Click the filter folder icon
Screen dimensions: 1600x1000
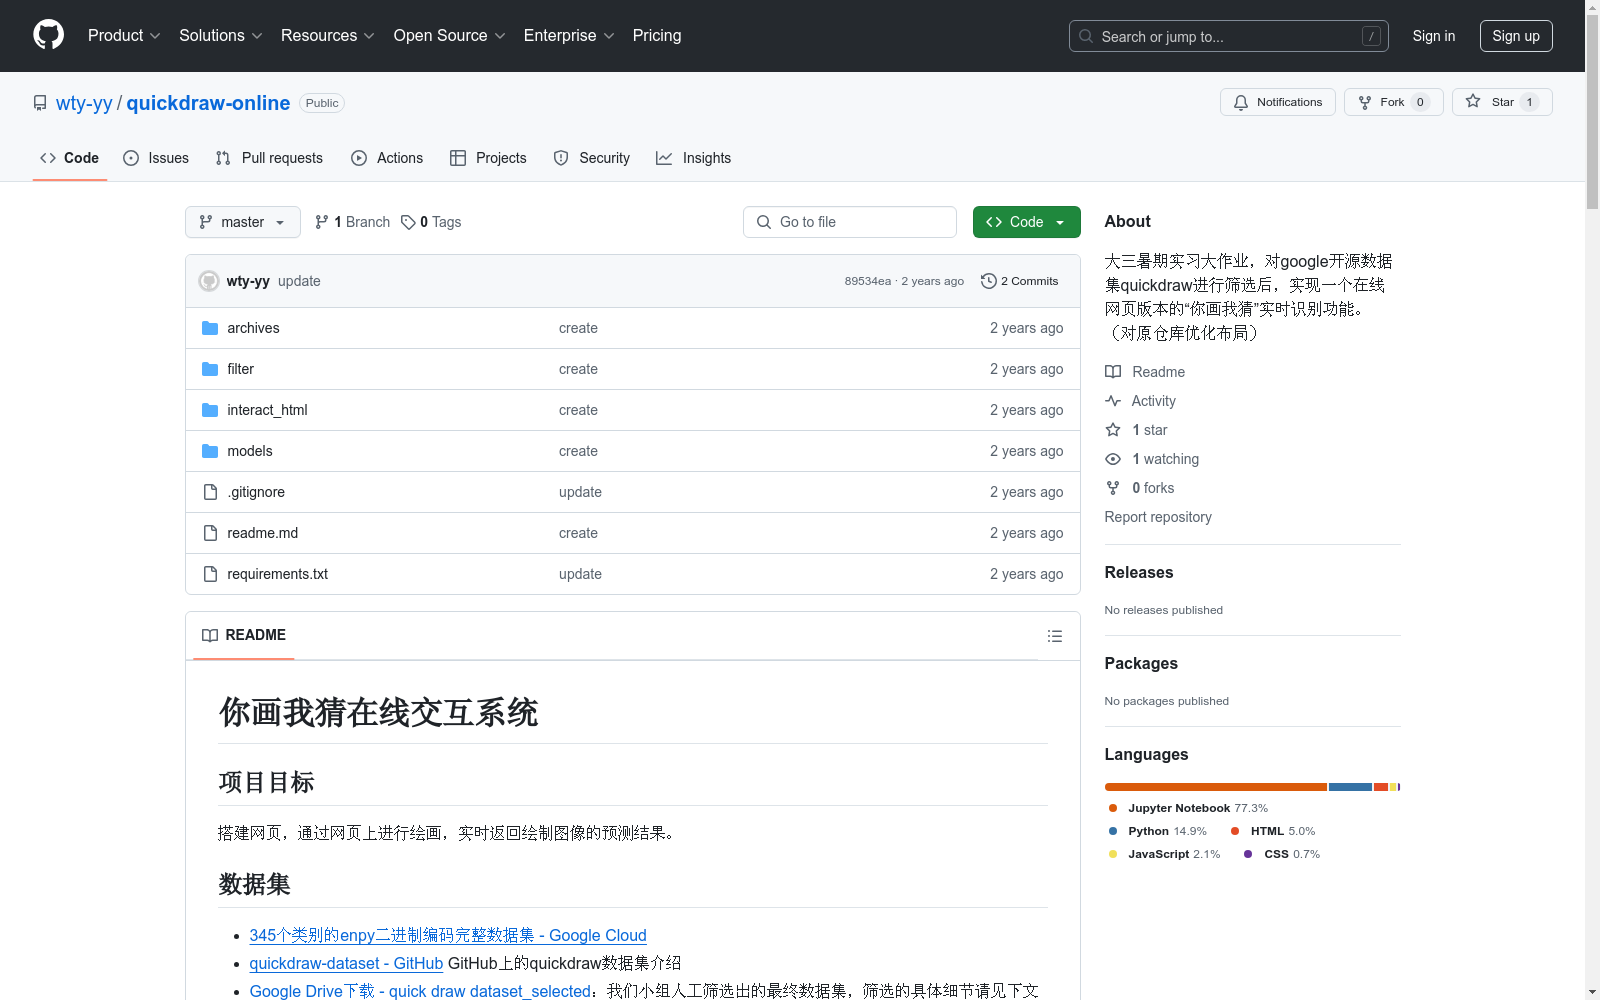(210, 369)
